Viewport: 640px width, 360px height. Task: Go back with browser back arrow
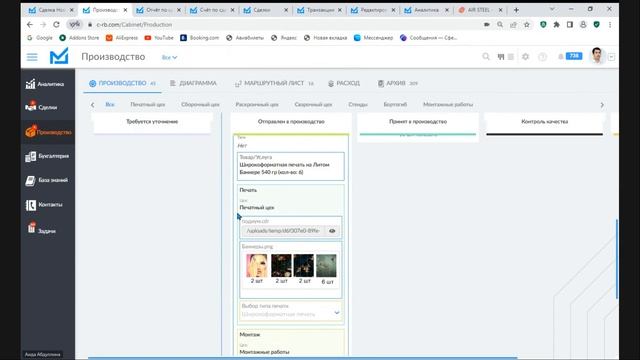pyautogui.click(x=30, y=24)
